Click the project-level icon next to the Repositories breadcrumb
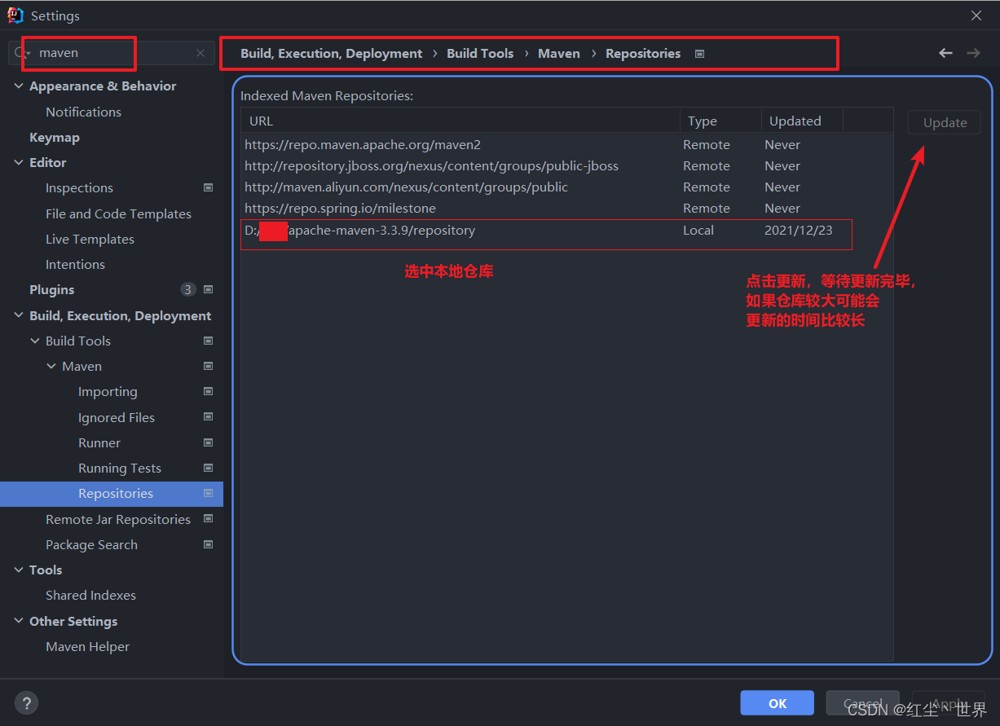Screen dimensions: 1000x726 (700, 54)
